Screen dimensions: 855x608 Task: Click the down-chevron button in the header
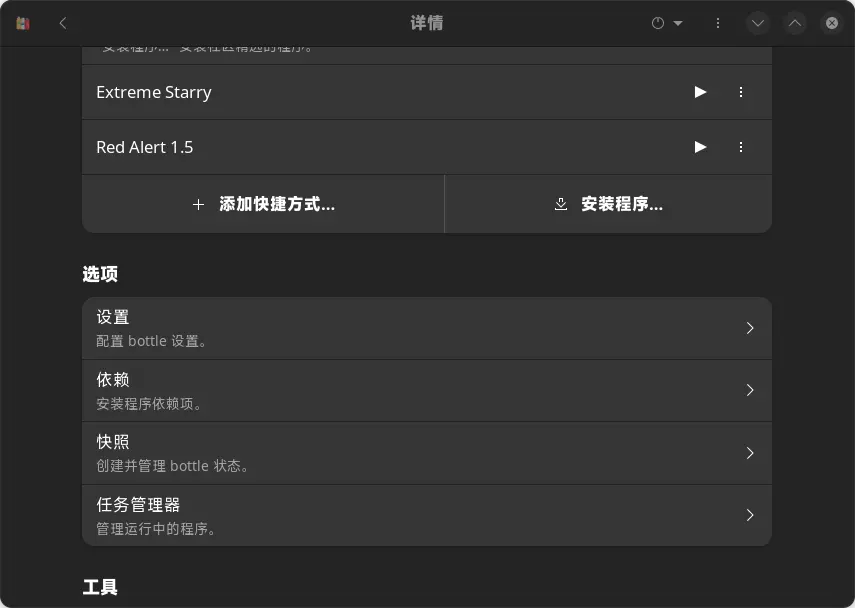coord(758,22)
